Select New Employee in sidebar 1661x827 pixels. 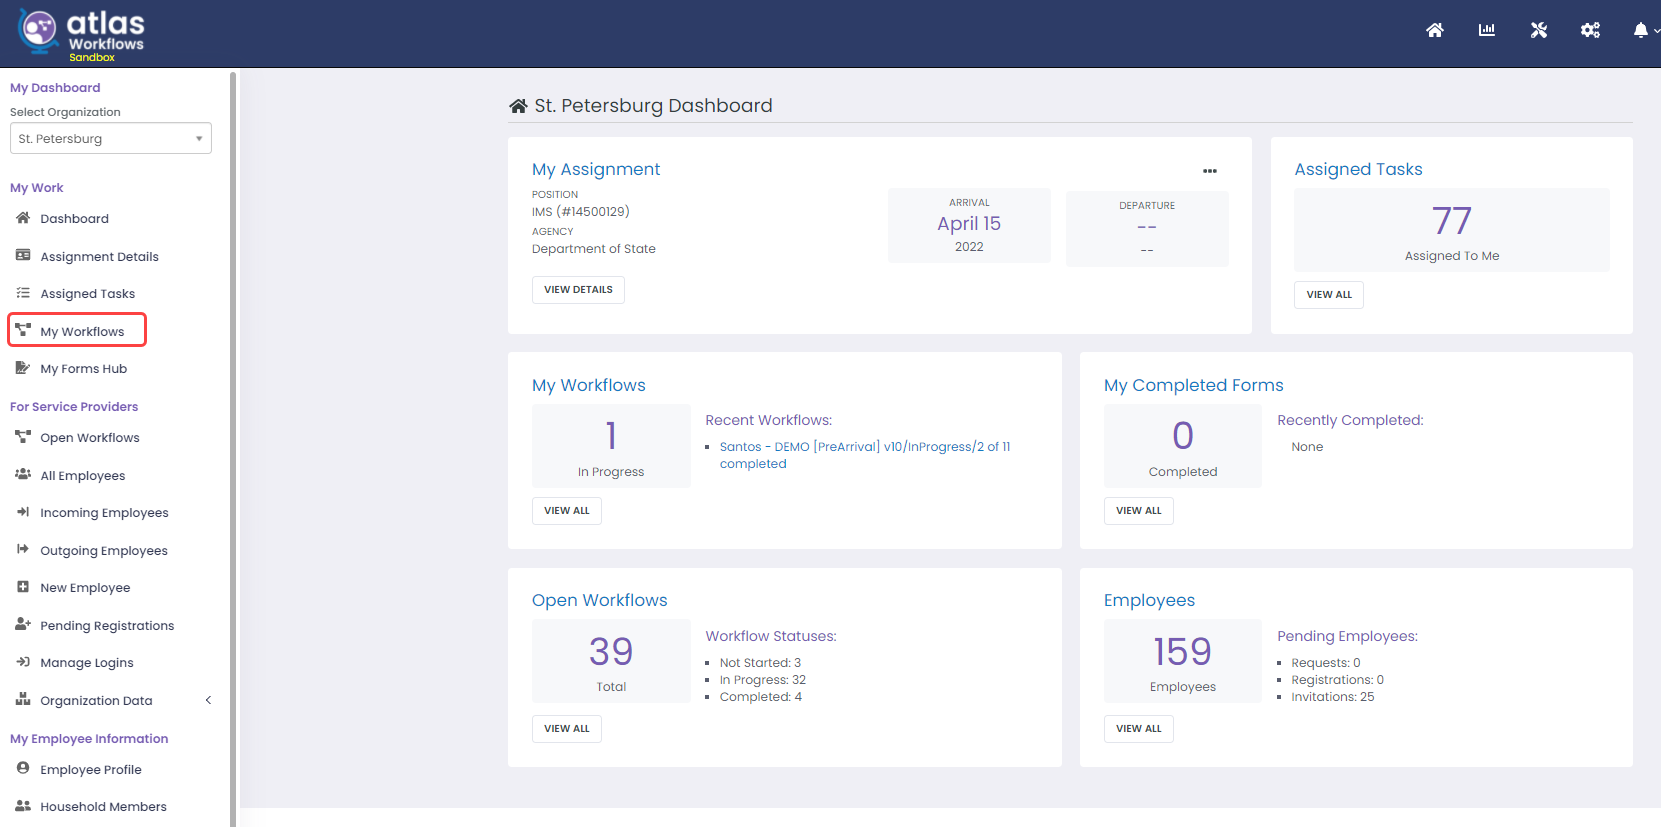tap(85, 587)
